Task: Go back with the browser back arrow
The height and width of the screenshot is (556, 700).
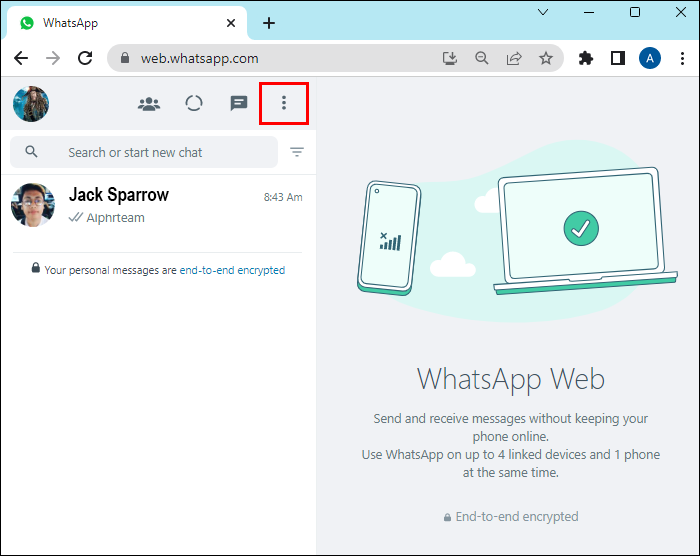Action: (x=21, y=58)
